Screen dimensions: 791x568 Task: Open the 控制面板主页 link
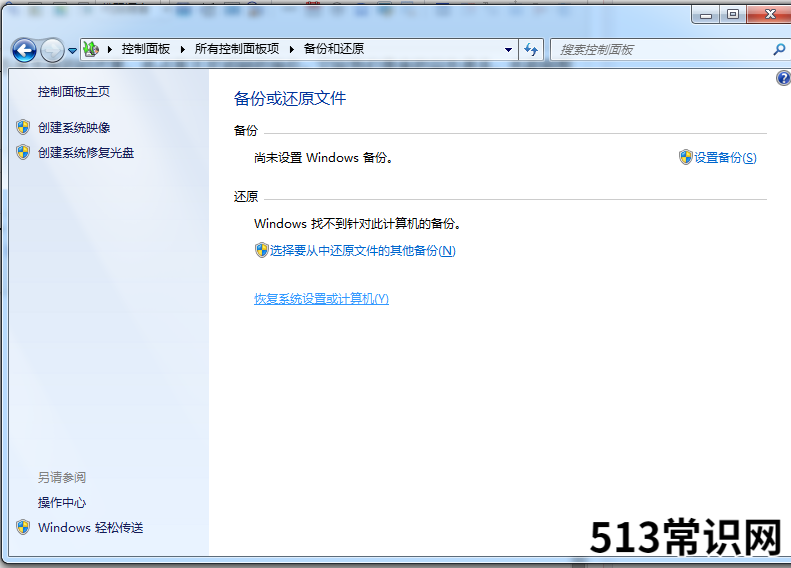point(74,91)
